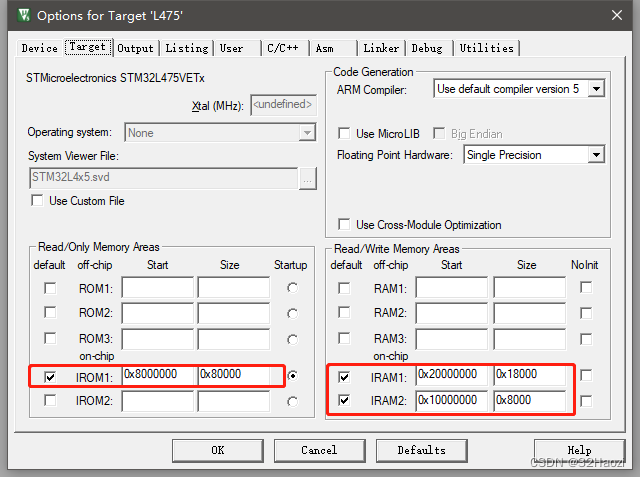This screenshot has height=477, width=640.
Task: Enable Use Custom File checkbox
Action: pos(38,201)
